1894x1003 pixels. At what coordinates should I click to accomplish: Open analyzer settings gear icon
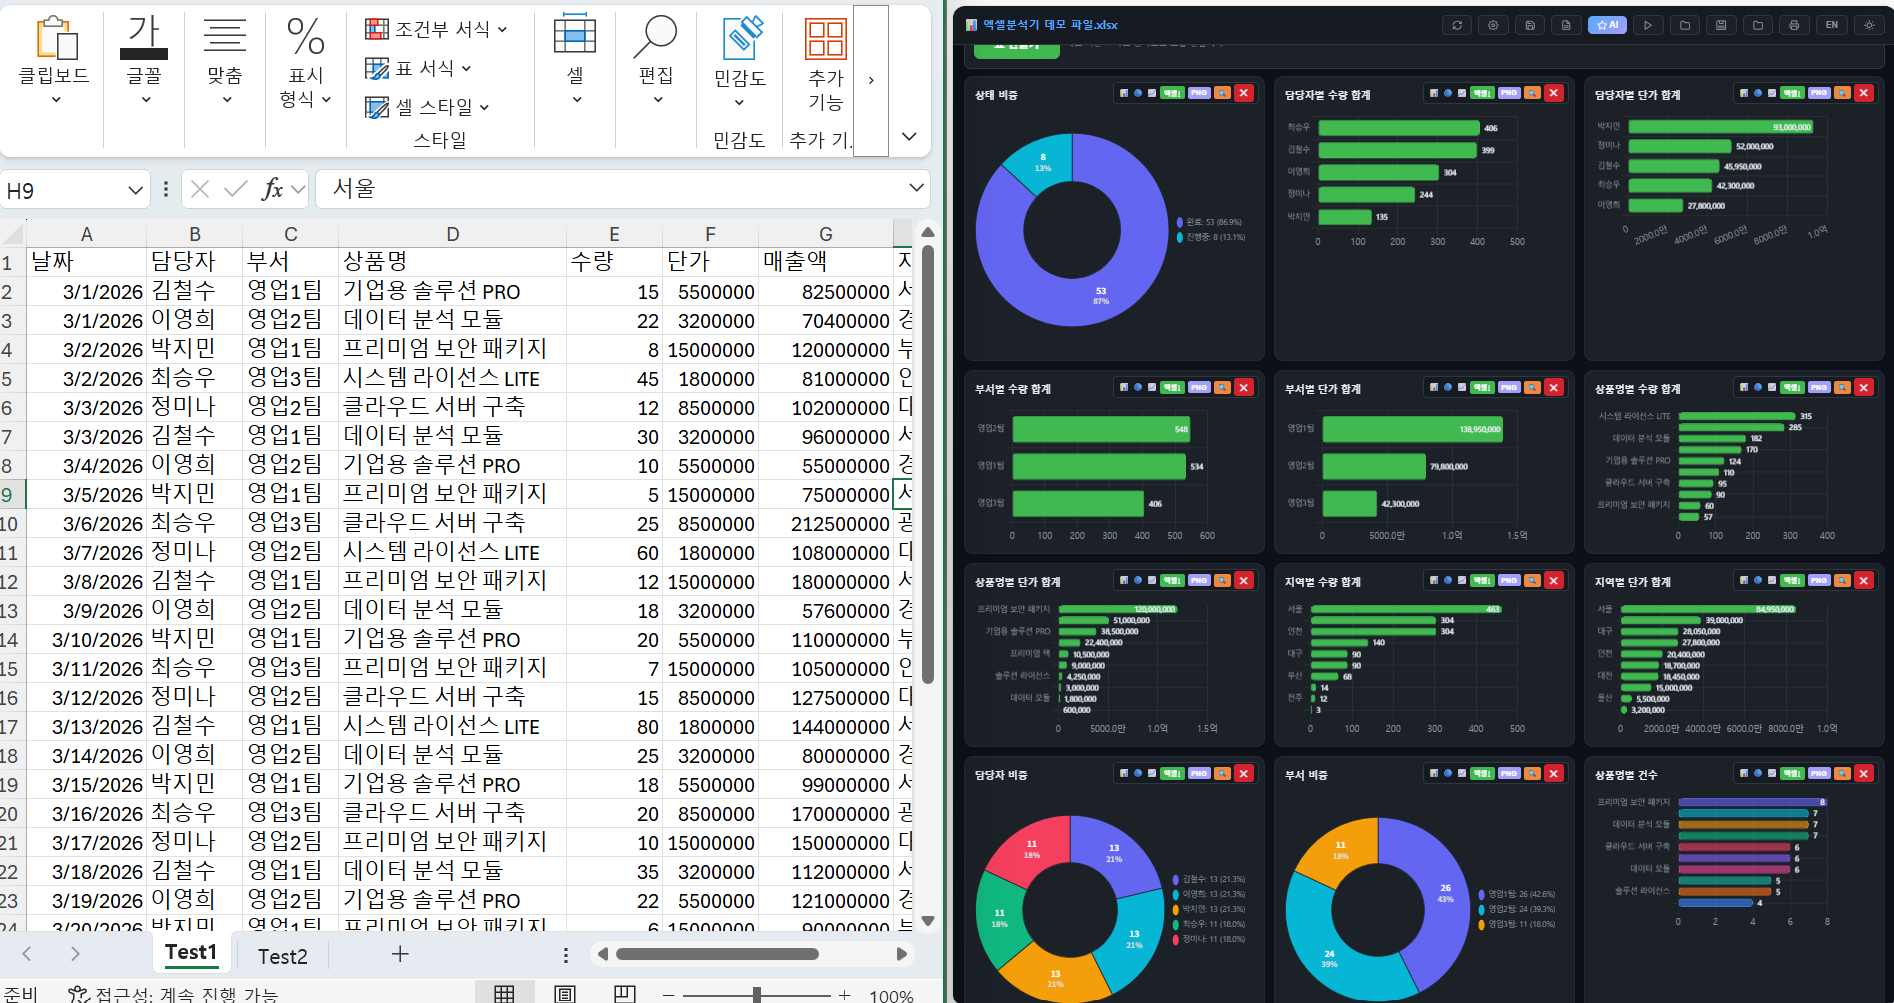1493,25
